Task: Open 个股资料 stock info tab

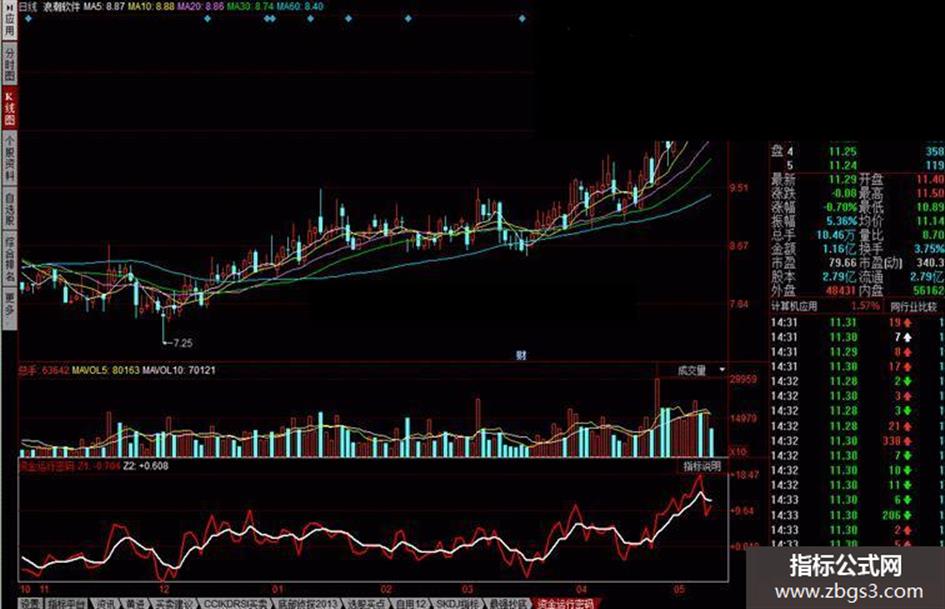Action: pyautogui.click(x=9, y=159)
